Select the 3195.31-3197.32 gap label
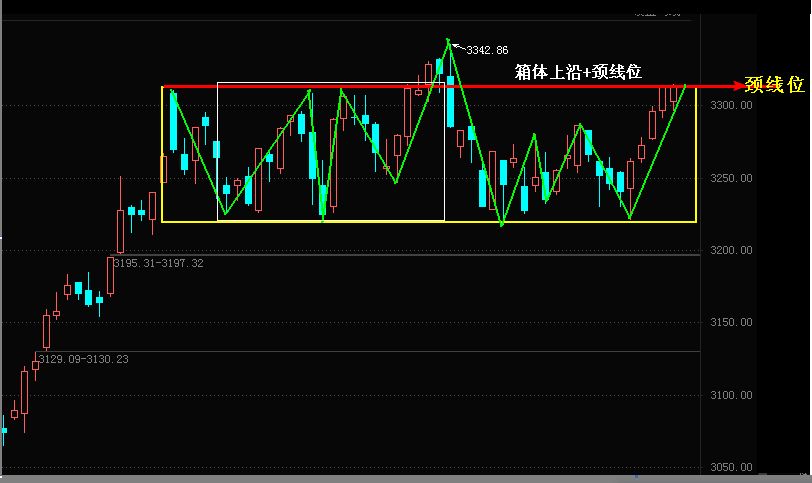Screen dimensions: 812x483 point(158,264)
